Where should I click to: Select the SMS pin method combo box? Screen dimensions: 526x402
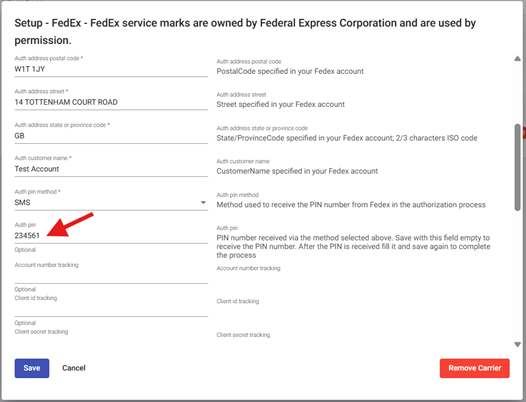(111, 202)
